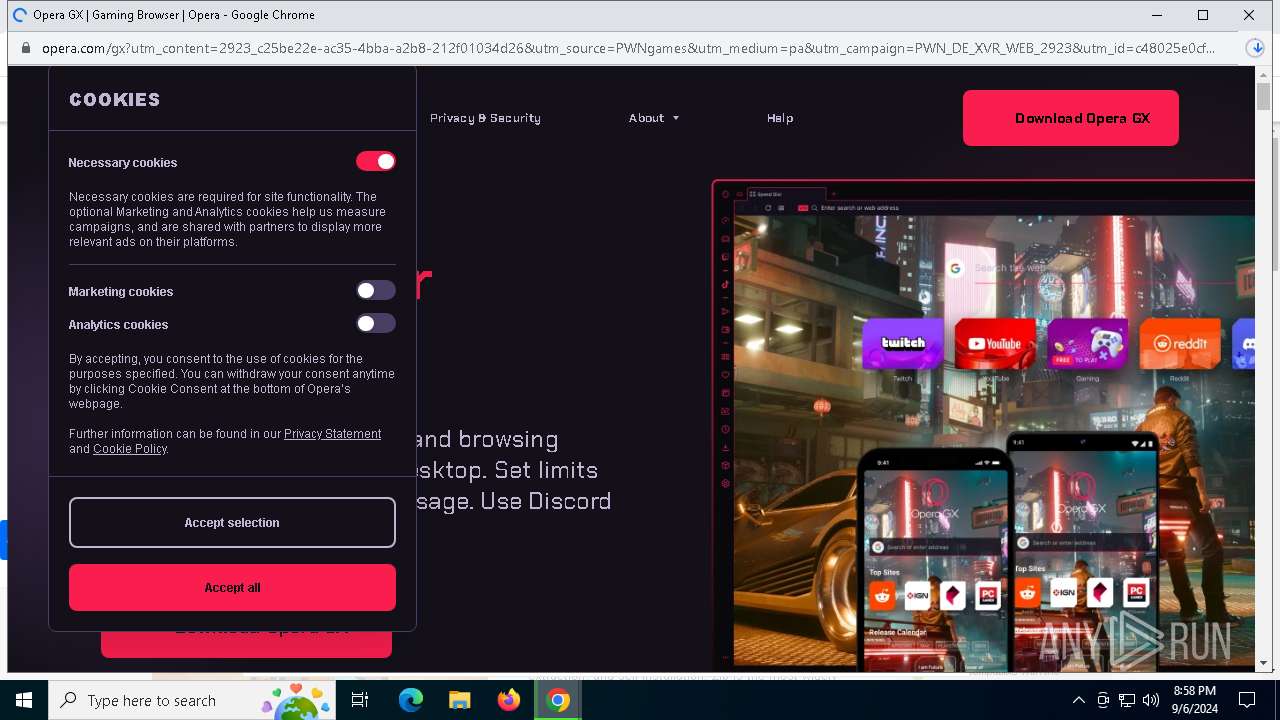Click the address bar URL field

628,48
